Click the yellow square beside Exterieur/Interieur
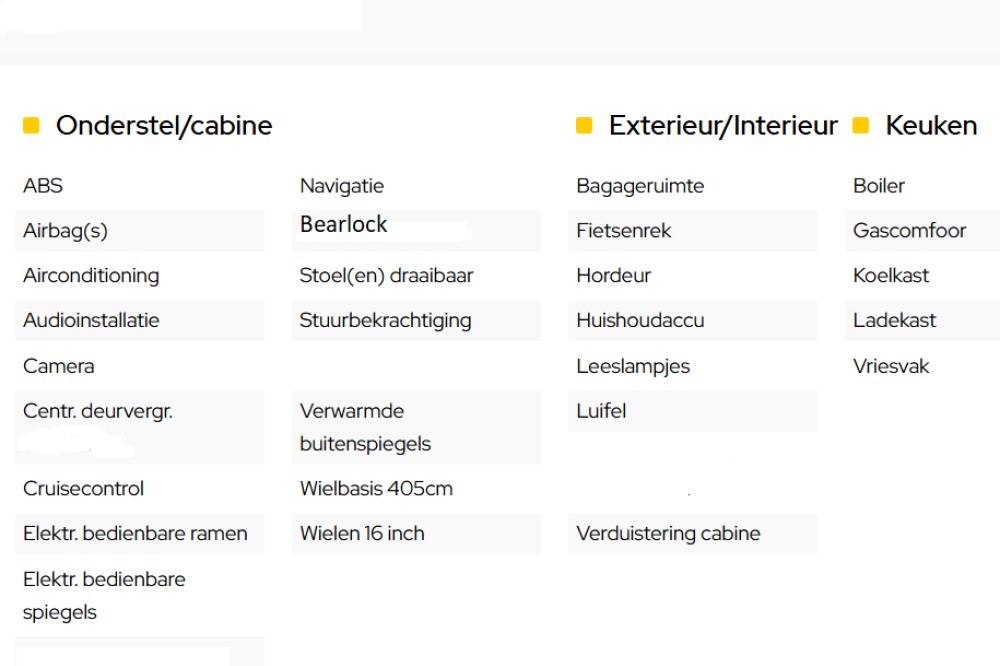1000x666 pixels. pos(584,125)
